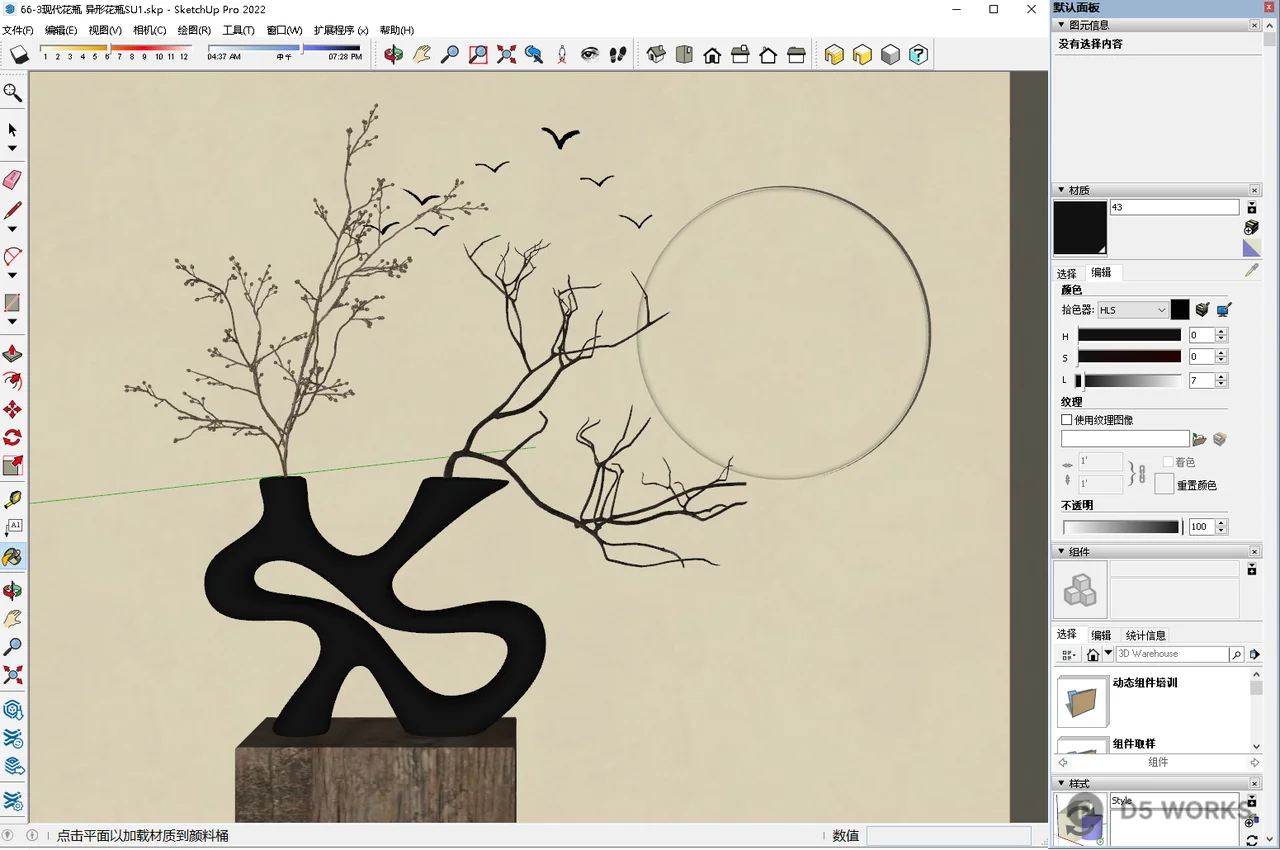
Task: Click the black color swatch beside HLS
Action: [1180, 310]
